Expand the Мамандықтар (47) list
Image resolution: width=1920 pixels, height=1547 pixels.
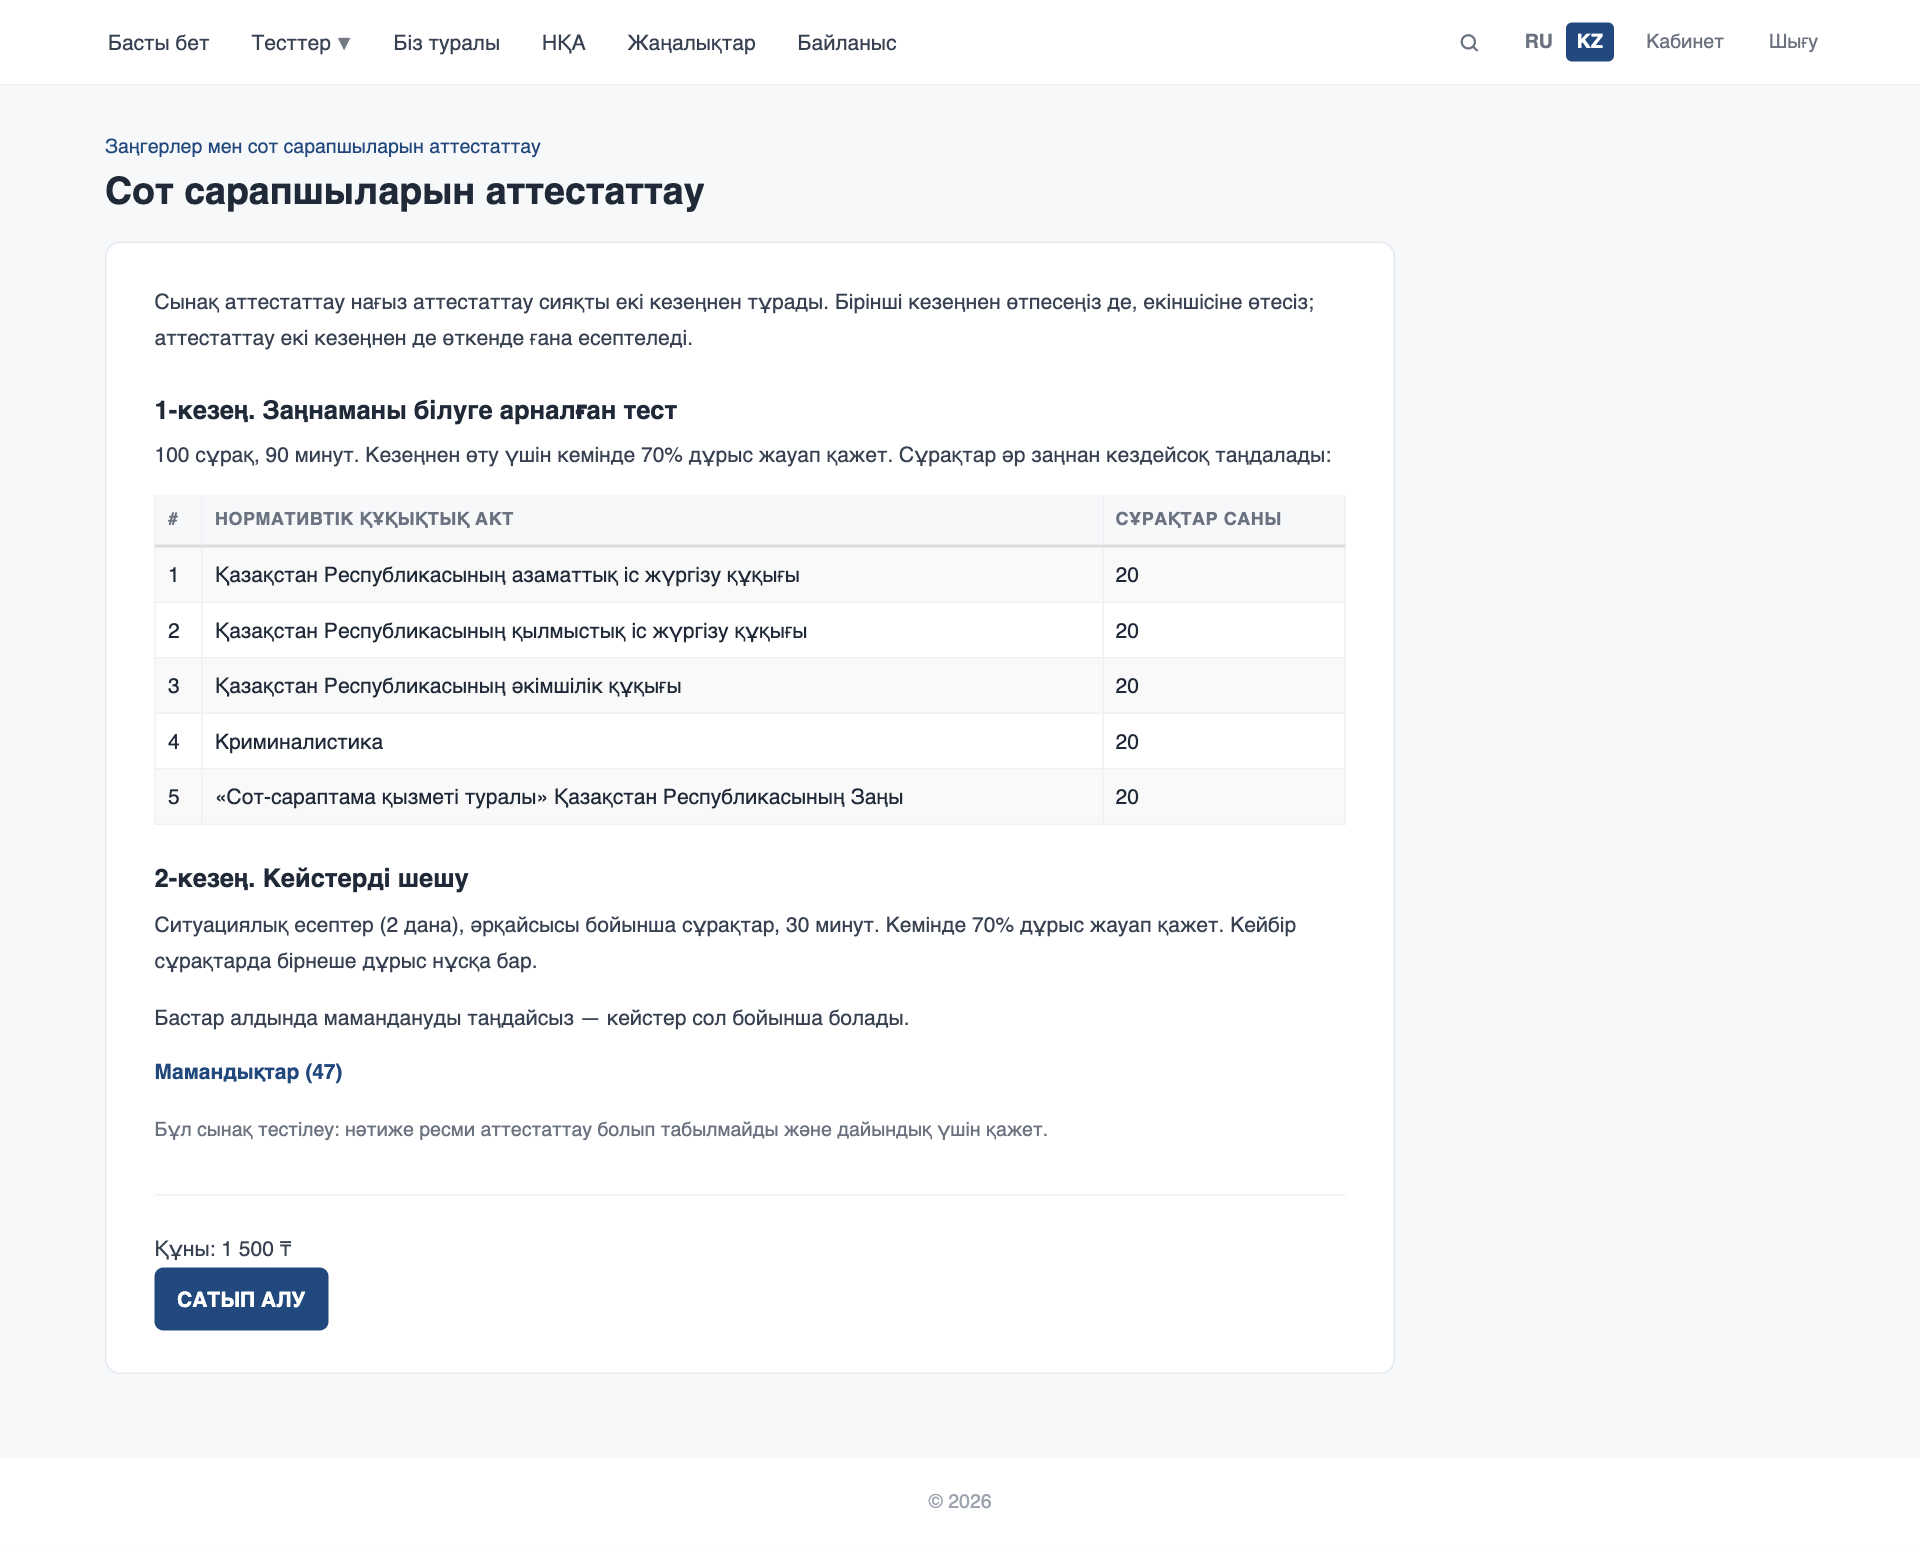pyautogui.click(x=248, y=1072)
